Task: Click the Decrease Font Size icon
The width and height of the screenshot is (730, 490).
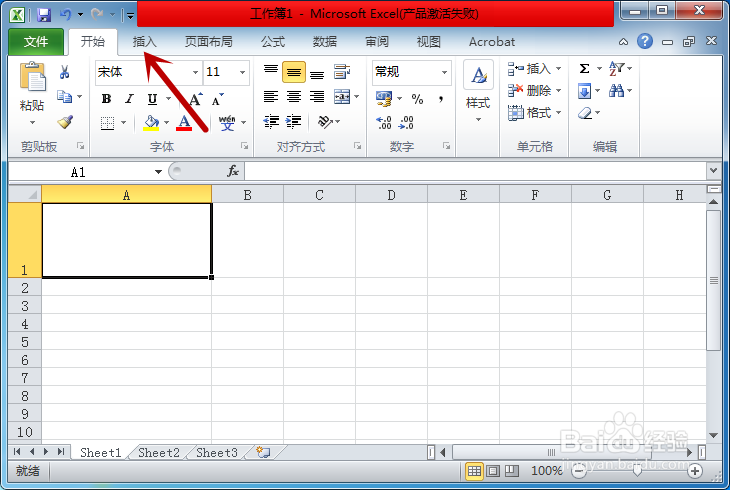Action: [x=217, y=100]
